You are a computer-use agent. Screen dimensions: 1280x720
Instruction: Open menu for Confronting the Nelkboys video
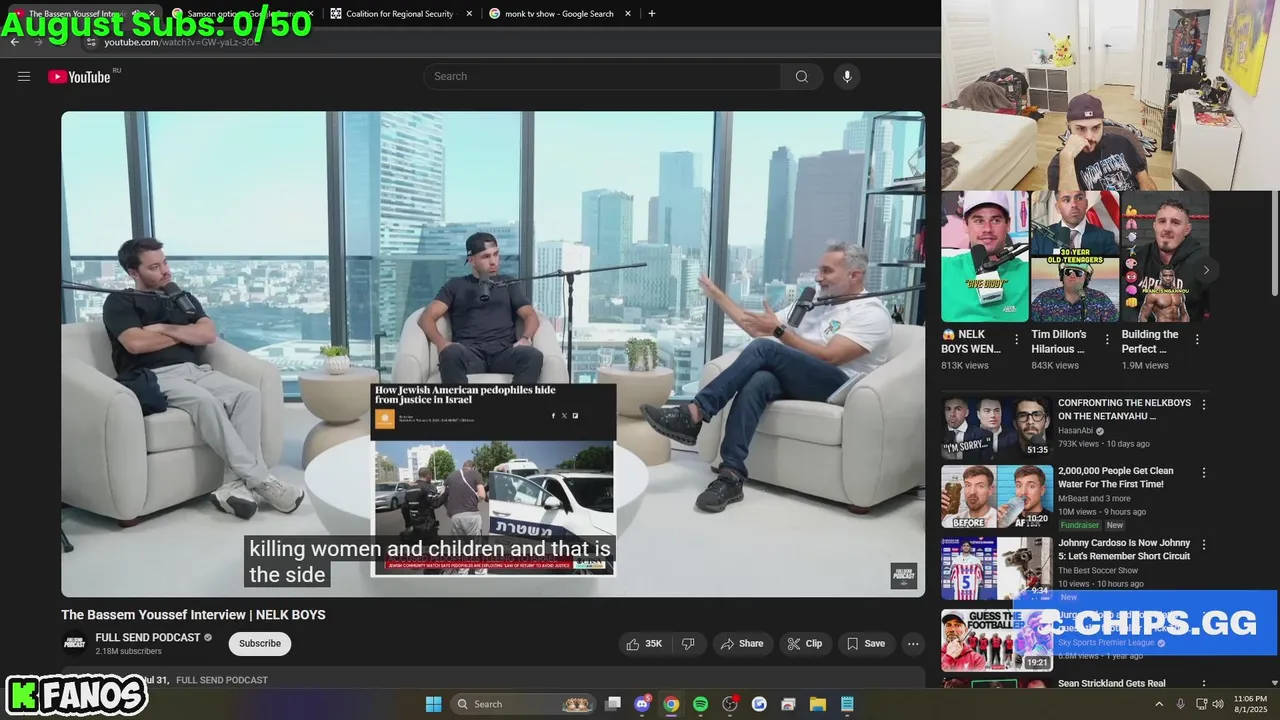coord(1204,405)
